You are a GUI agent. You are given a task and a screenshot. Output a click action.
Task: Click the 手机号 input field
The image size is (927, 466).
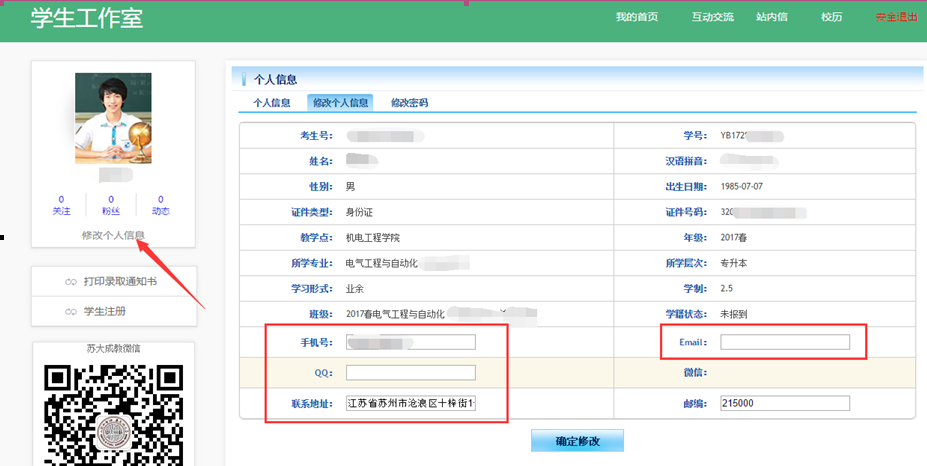(410, 342)
